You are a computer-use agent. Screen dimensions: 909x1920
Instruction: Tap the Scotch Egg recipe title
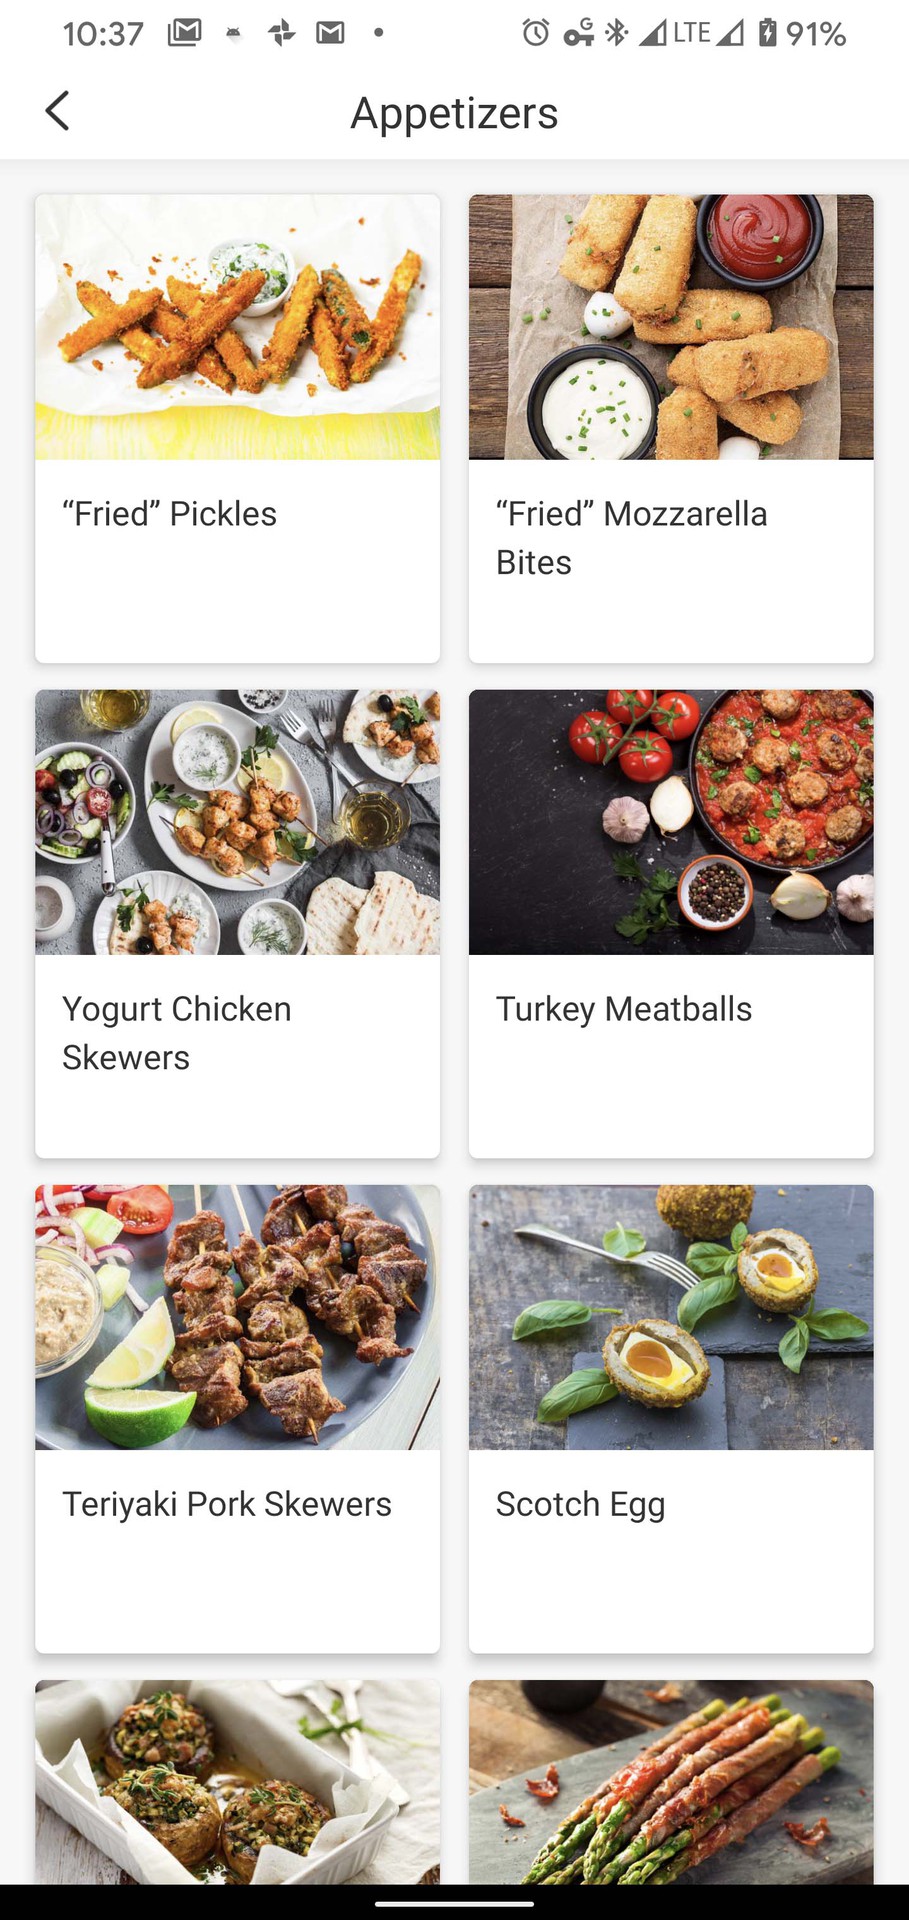click(580, 1504)
